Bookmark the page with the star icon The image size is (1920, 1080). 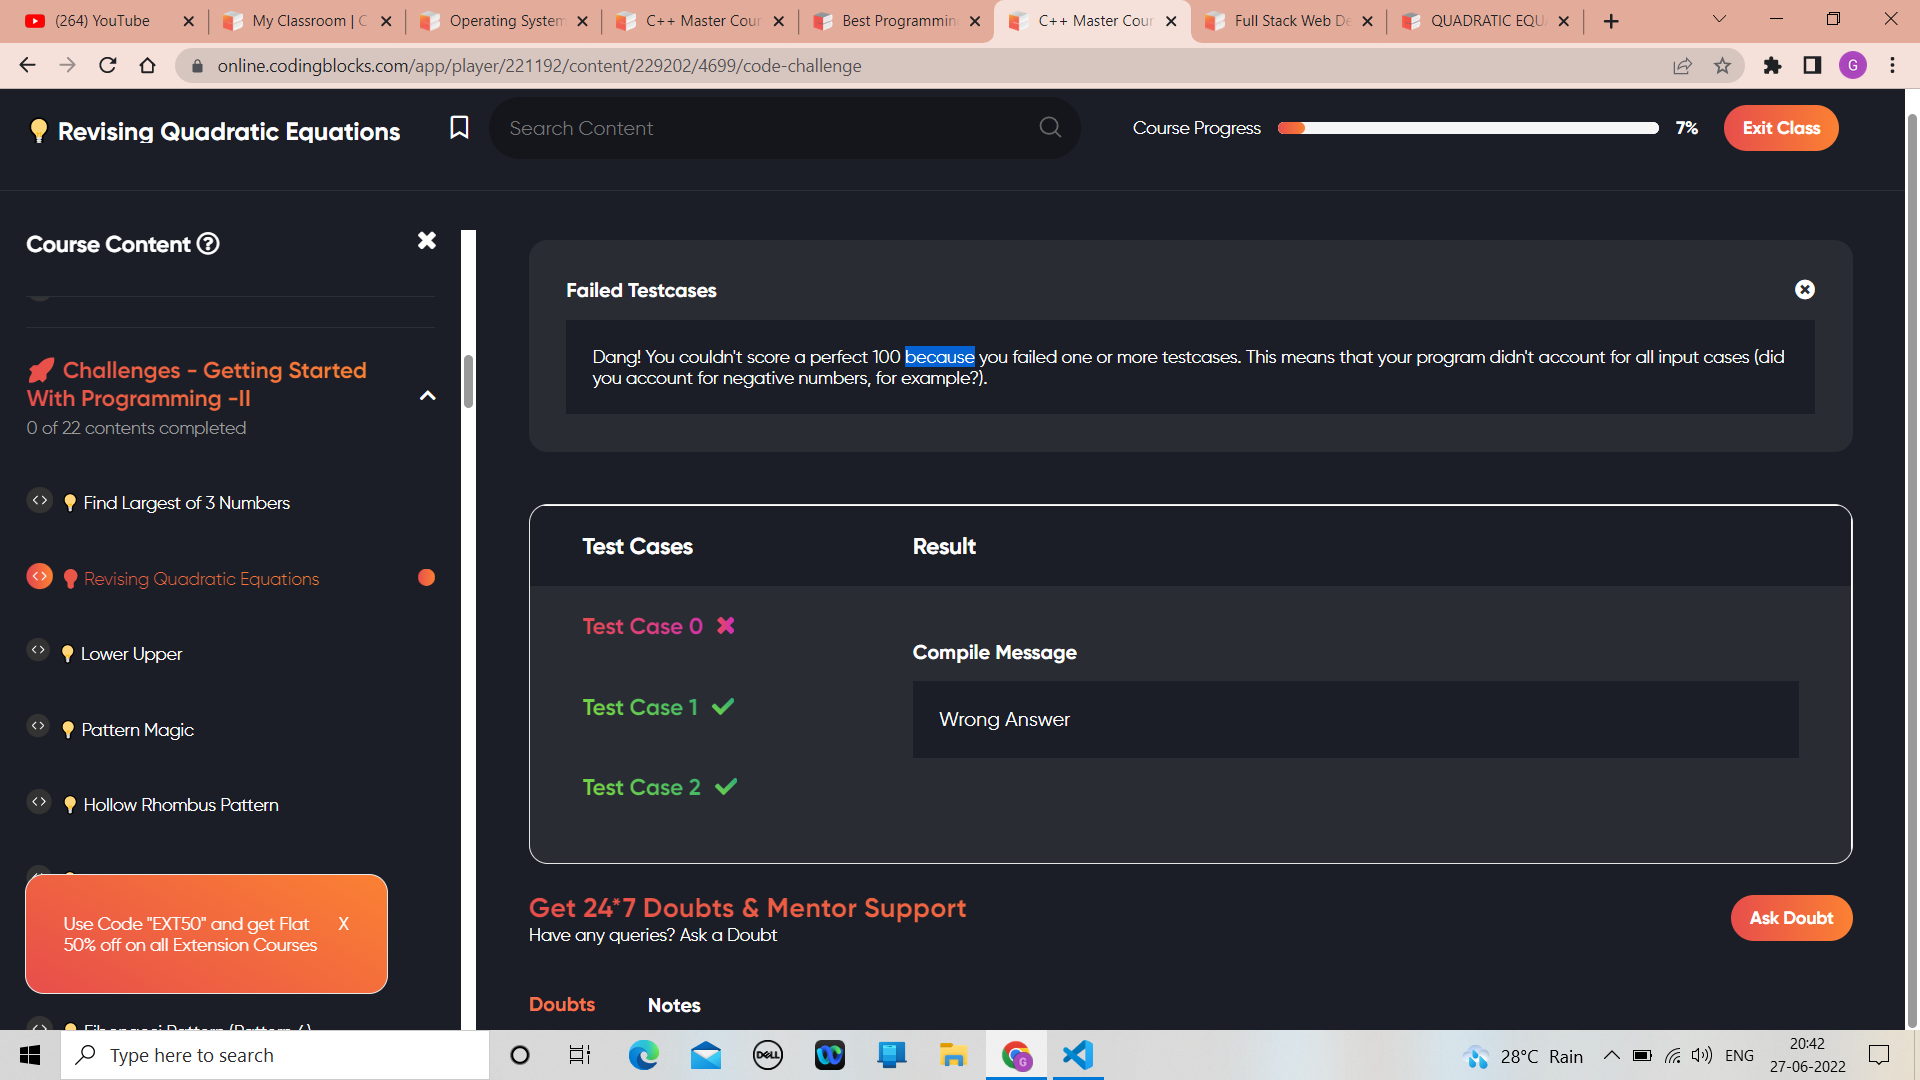[1722, 66]
